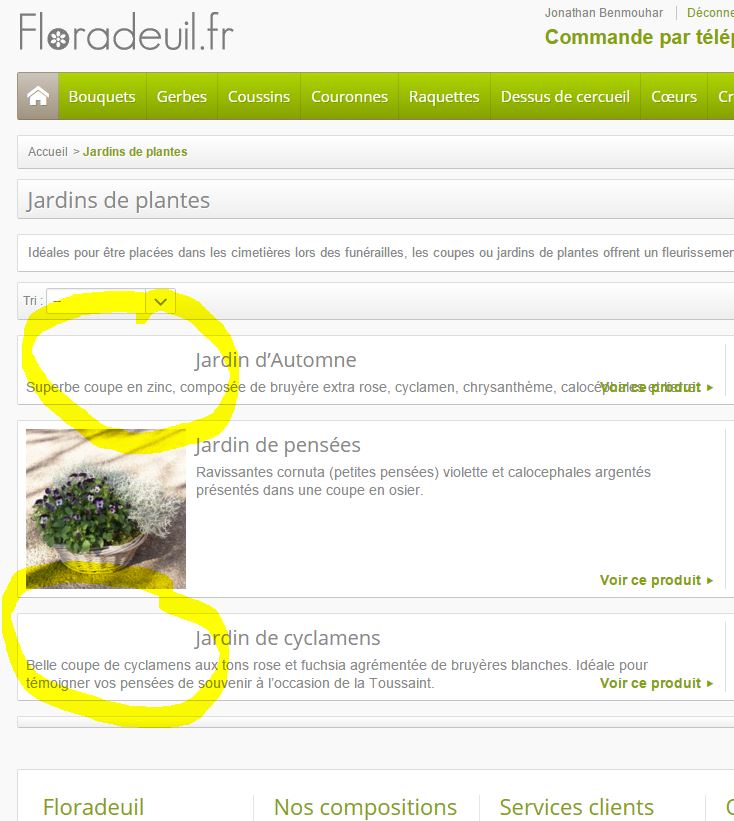Click the Idéales pour être placées intro text
The image size is (734, 821).
tap(381, 253)
